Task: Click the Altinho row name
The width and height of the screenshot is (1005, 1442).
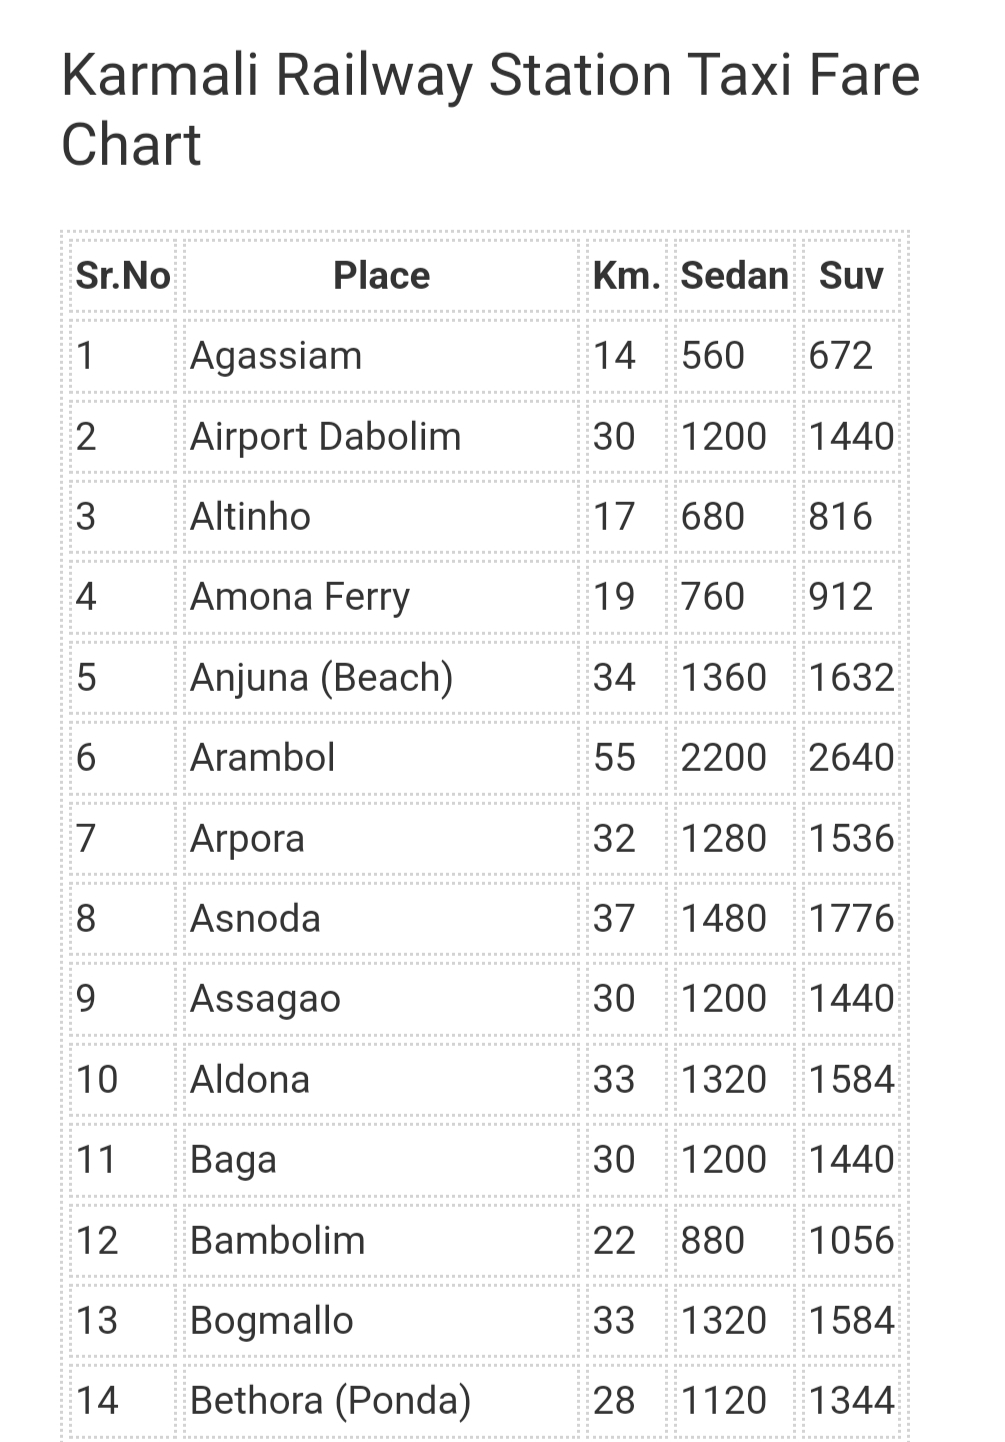Action: pos(250,517)
